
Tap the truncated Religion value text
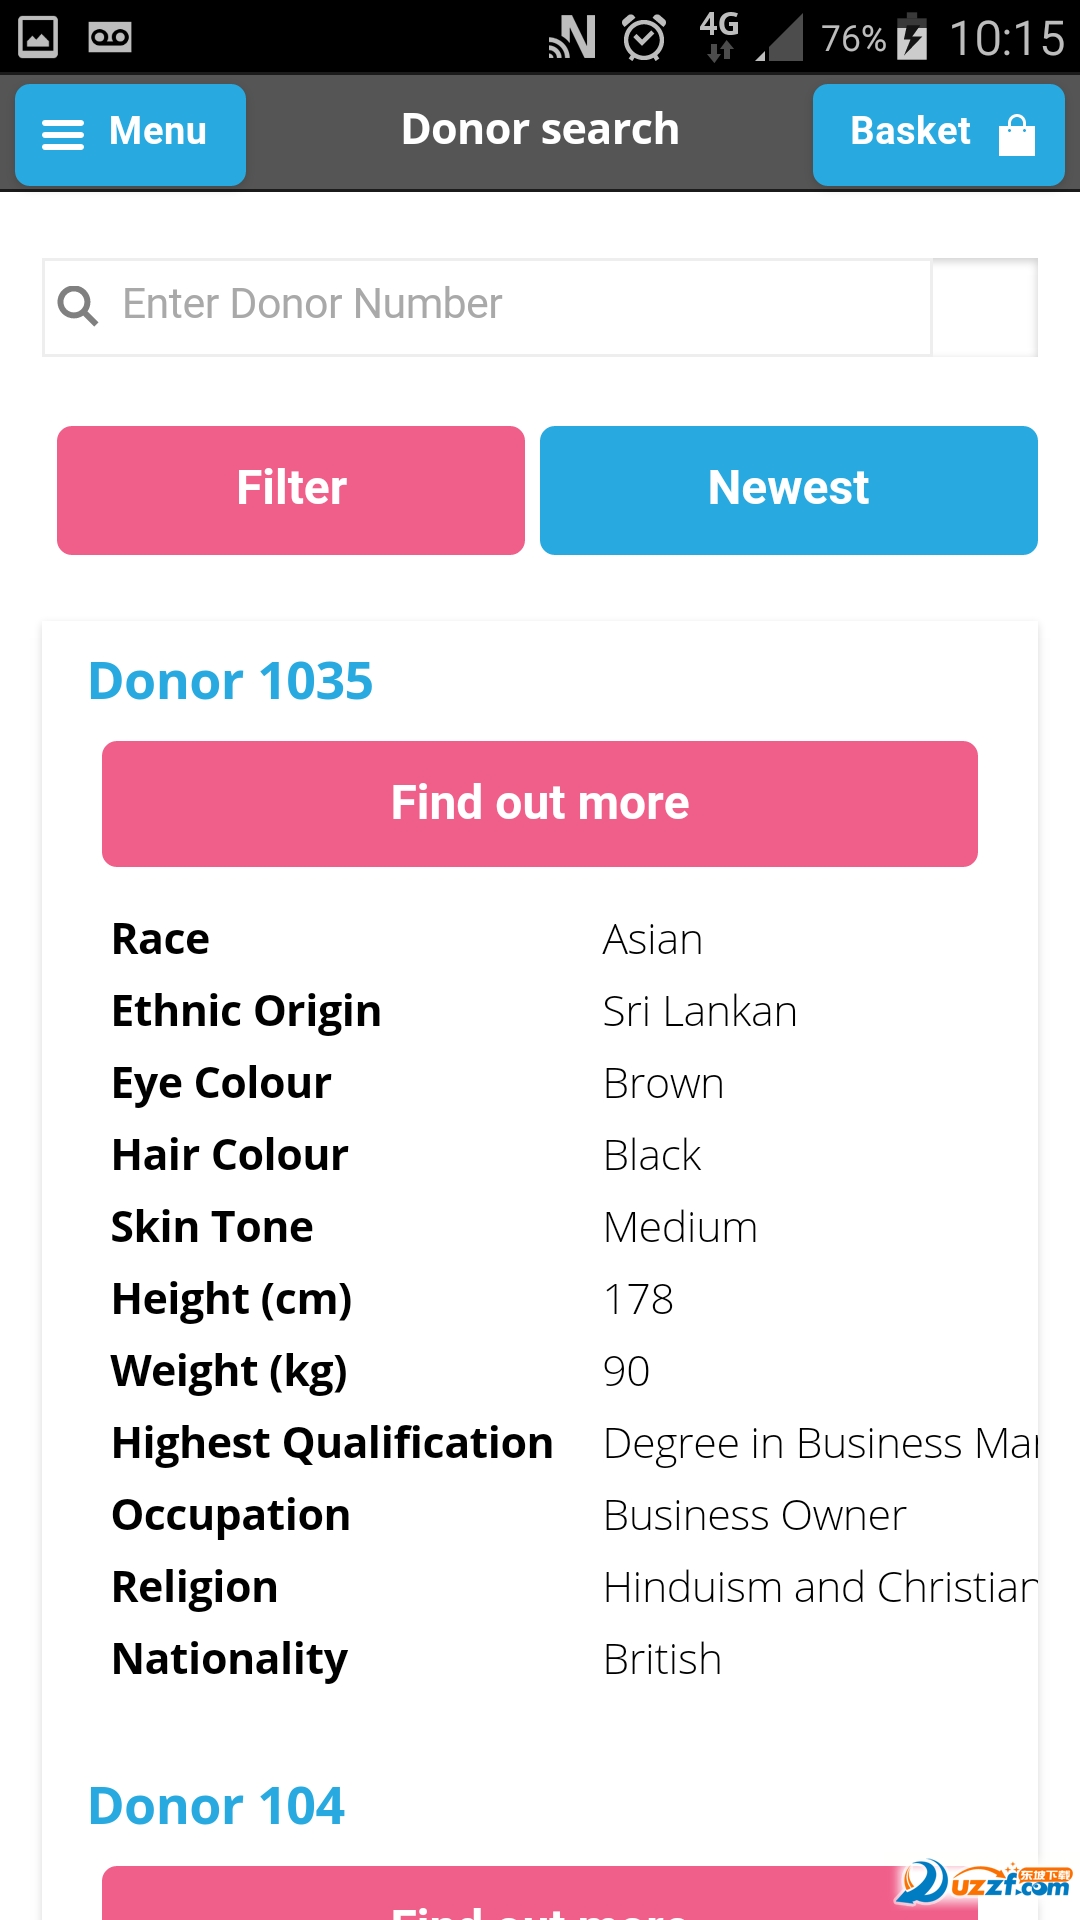tap(820, 1588)
